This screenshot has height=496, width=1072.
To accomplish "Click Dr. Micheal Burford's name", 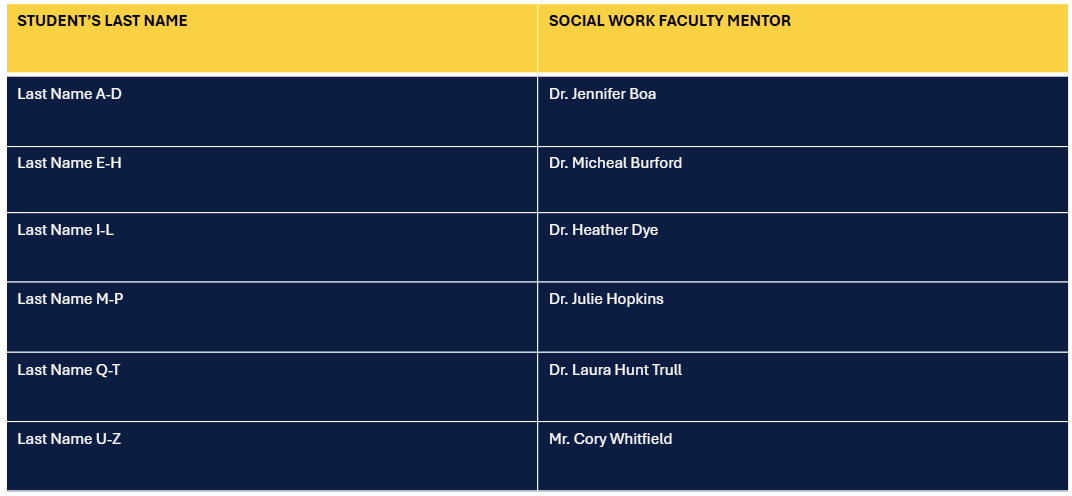I will click(615, 163).
